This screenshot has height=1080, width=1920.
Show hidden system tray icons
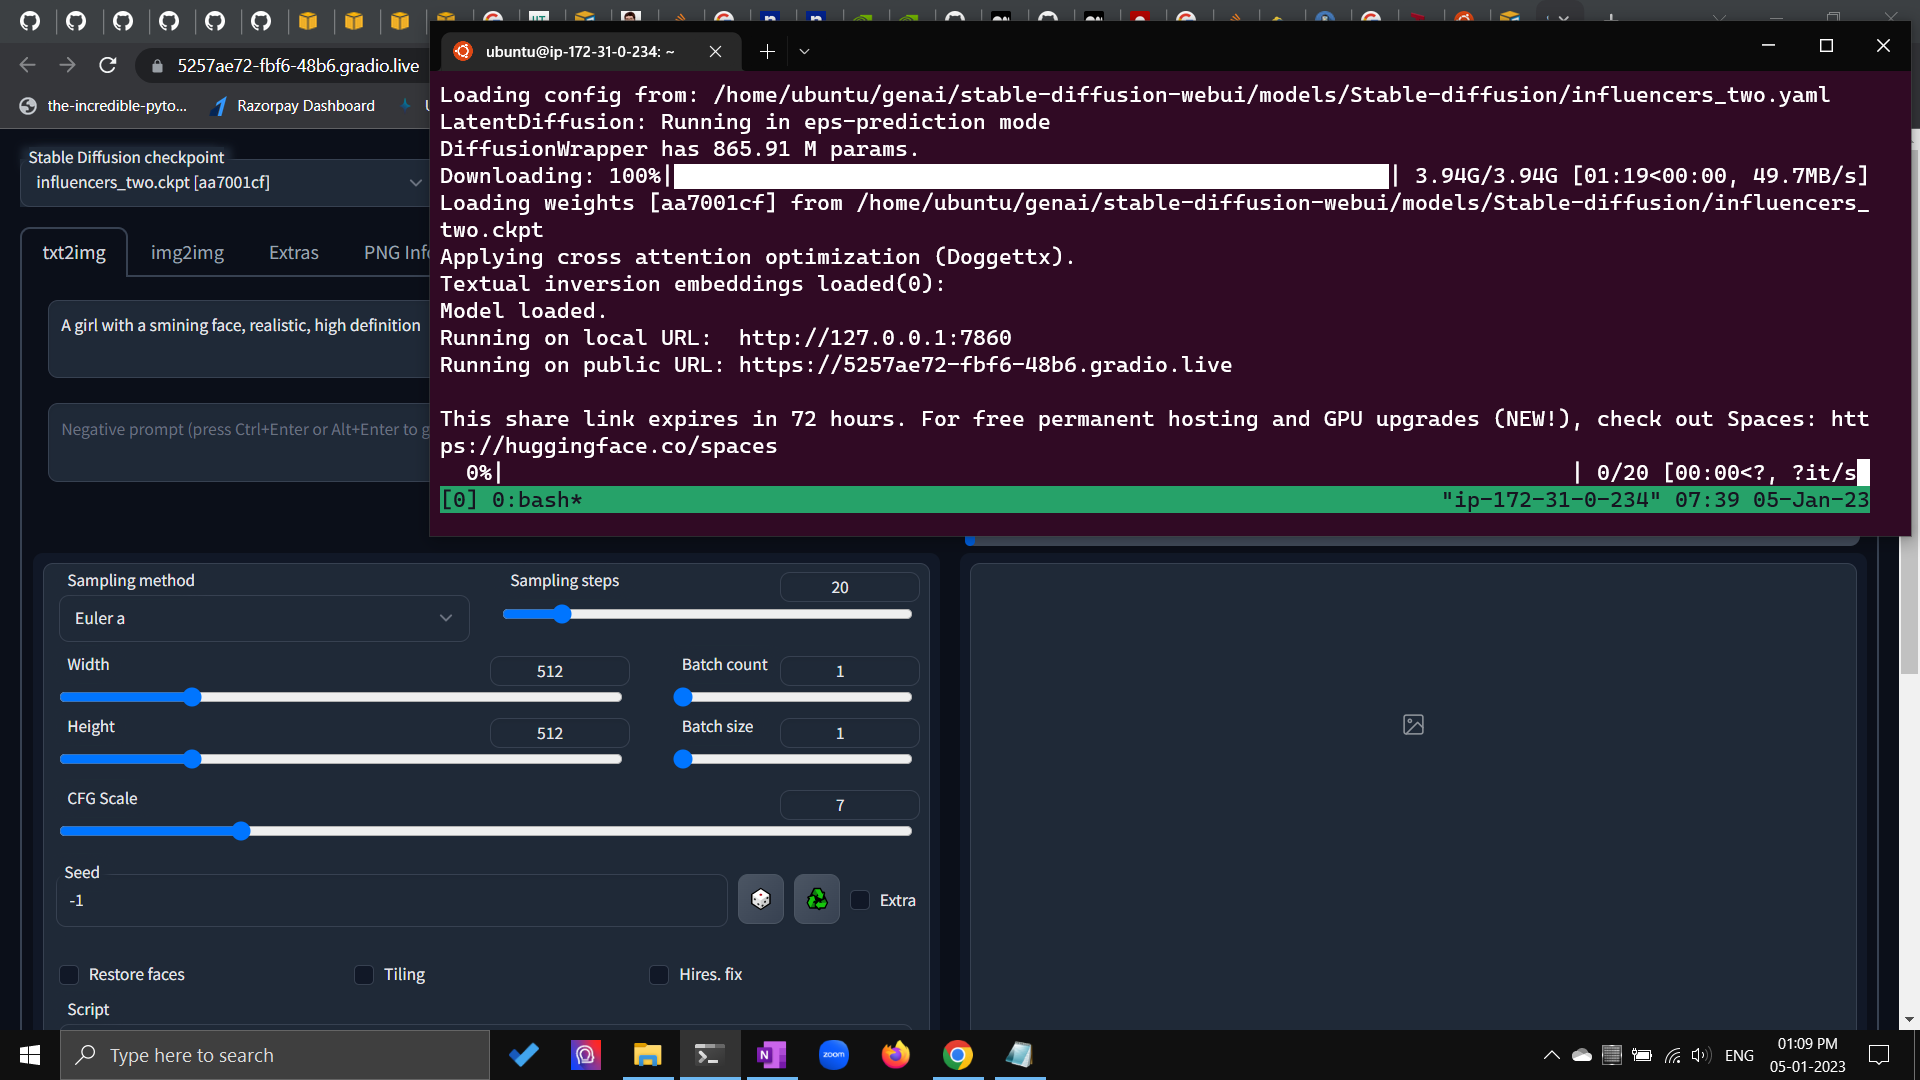click(x=1552, y=1055)
